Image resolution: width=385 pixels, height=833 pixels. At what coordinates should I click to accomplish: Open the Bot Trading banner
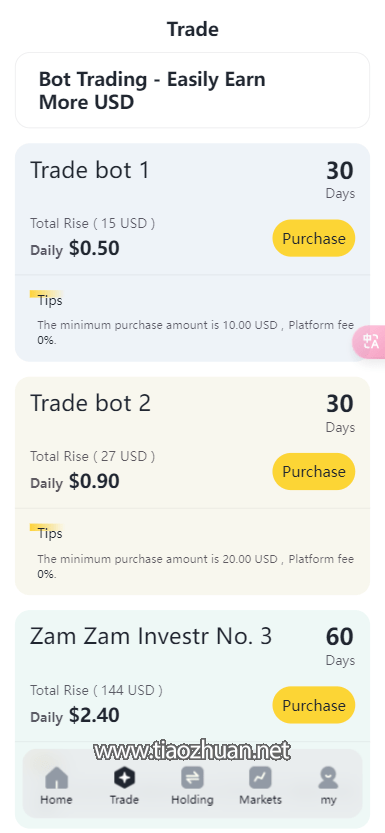pos(192,90)
